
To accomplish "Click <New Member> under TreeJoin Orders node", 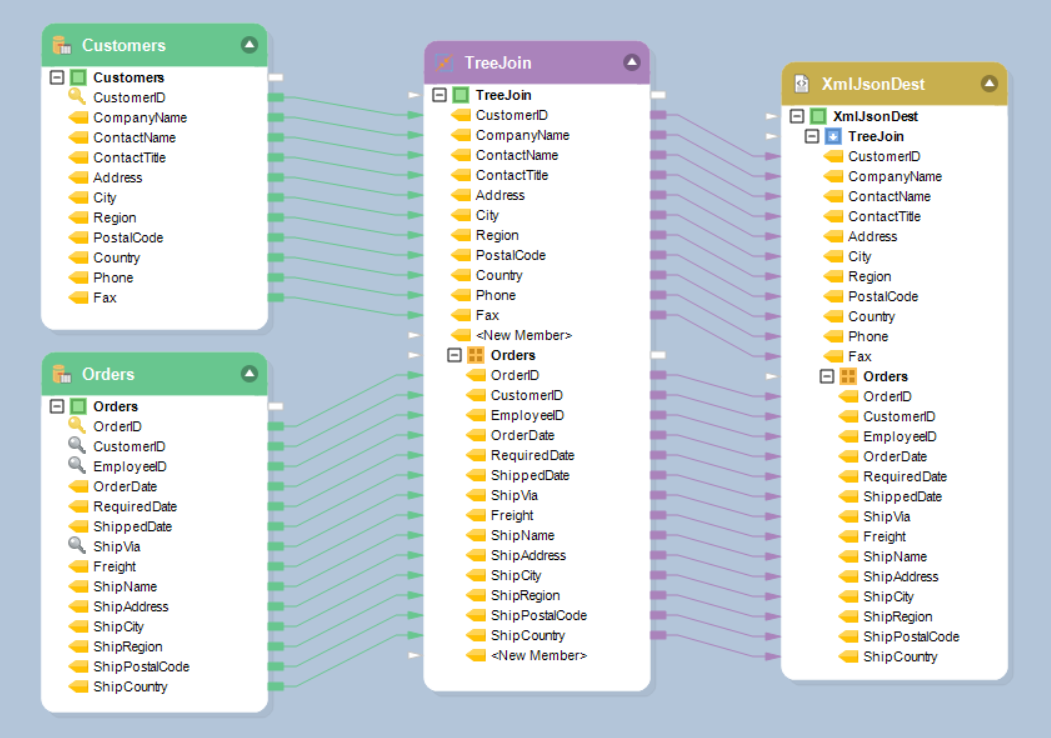I will tap(538, 655).
